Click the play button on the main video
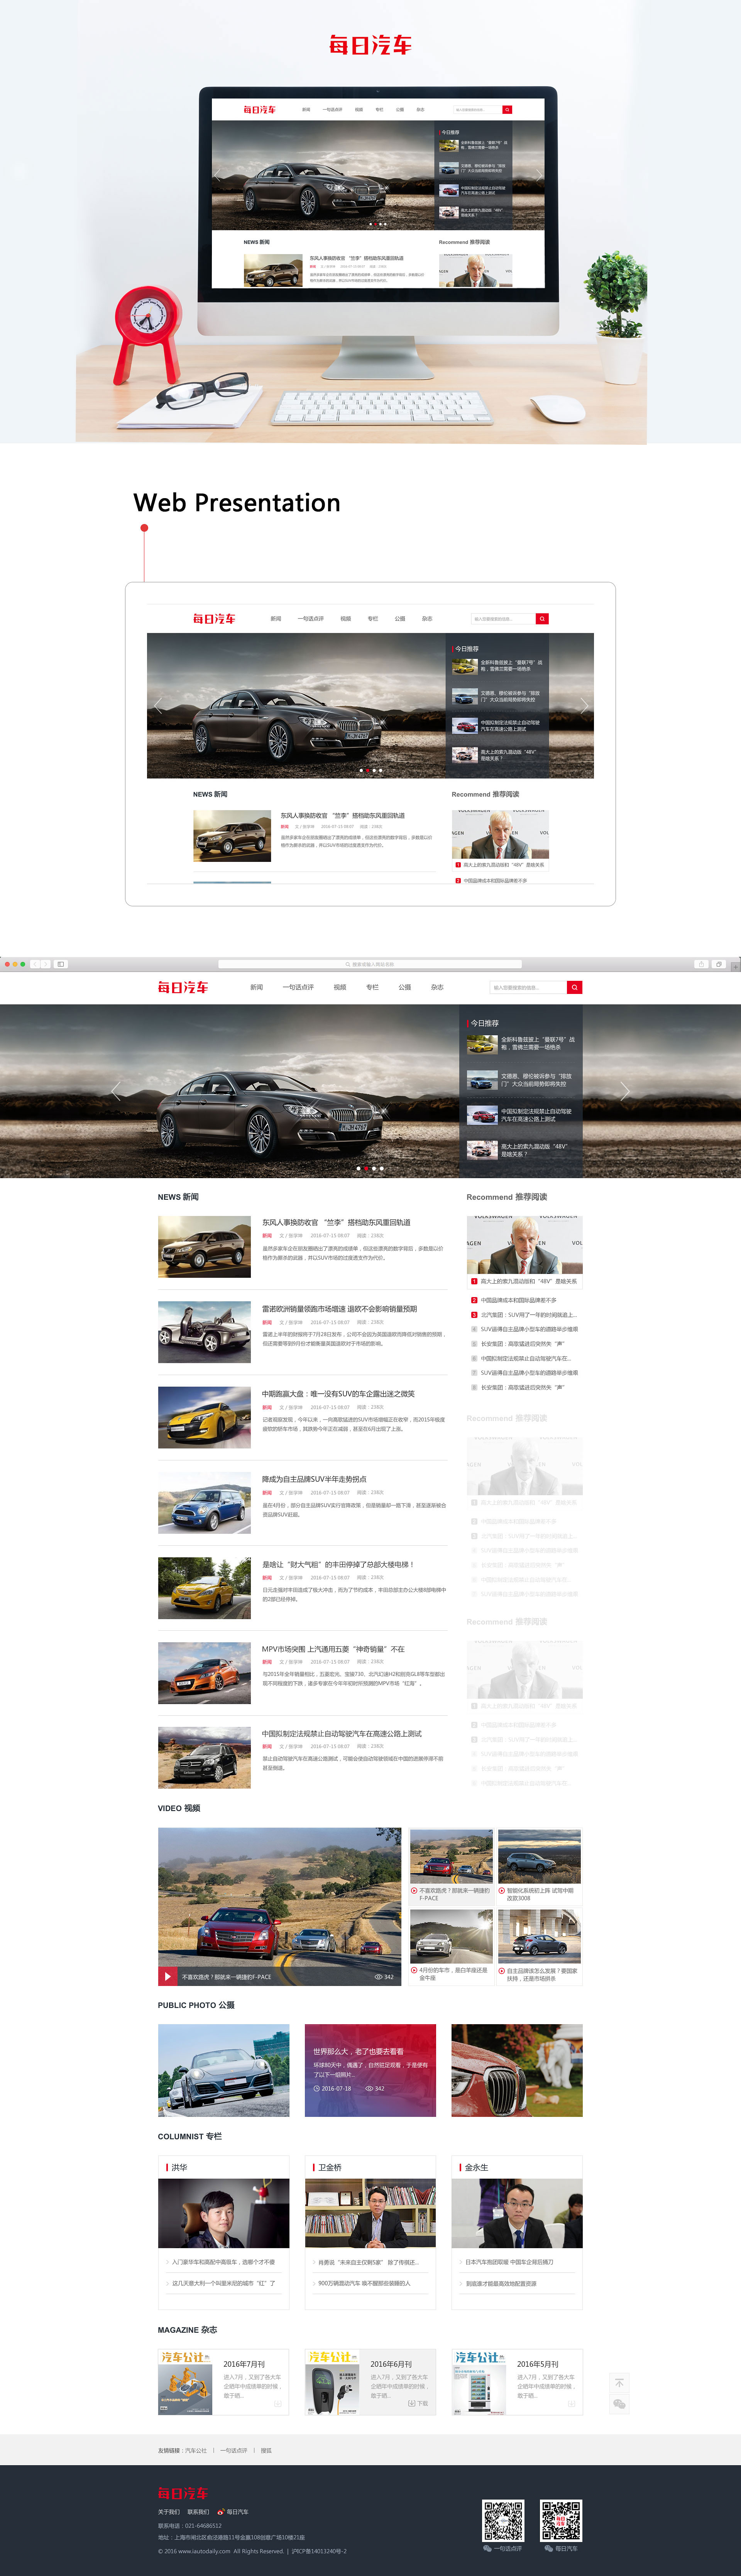Viewport: 741px width, 2576px height. pos(167,1976)
